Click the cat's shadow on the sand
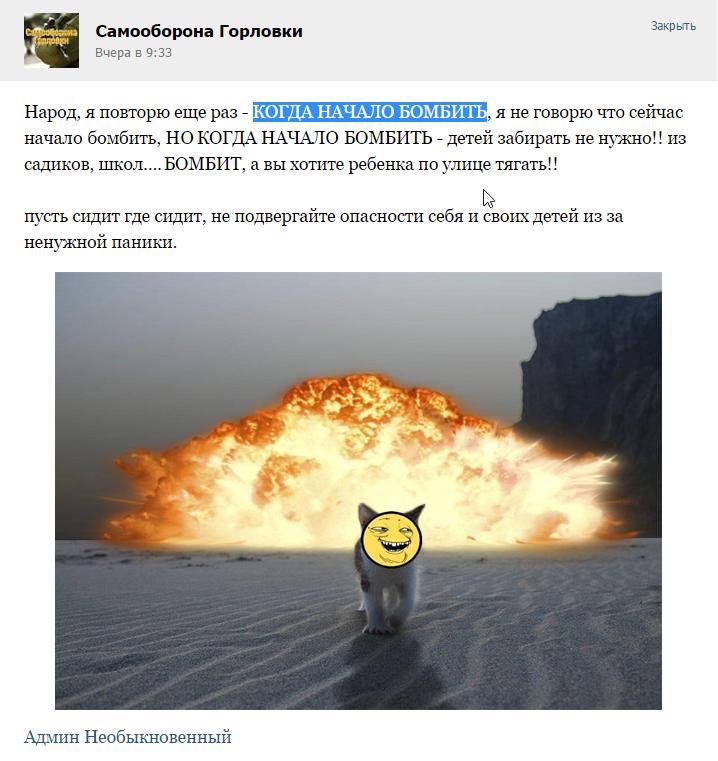This screenshot has width=718, height=761. tap(388, 670)
